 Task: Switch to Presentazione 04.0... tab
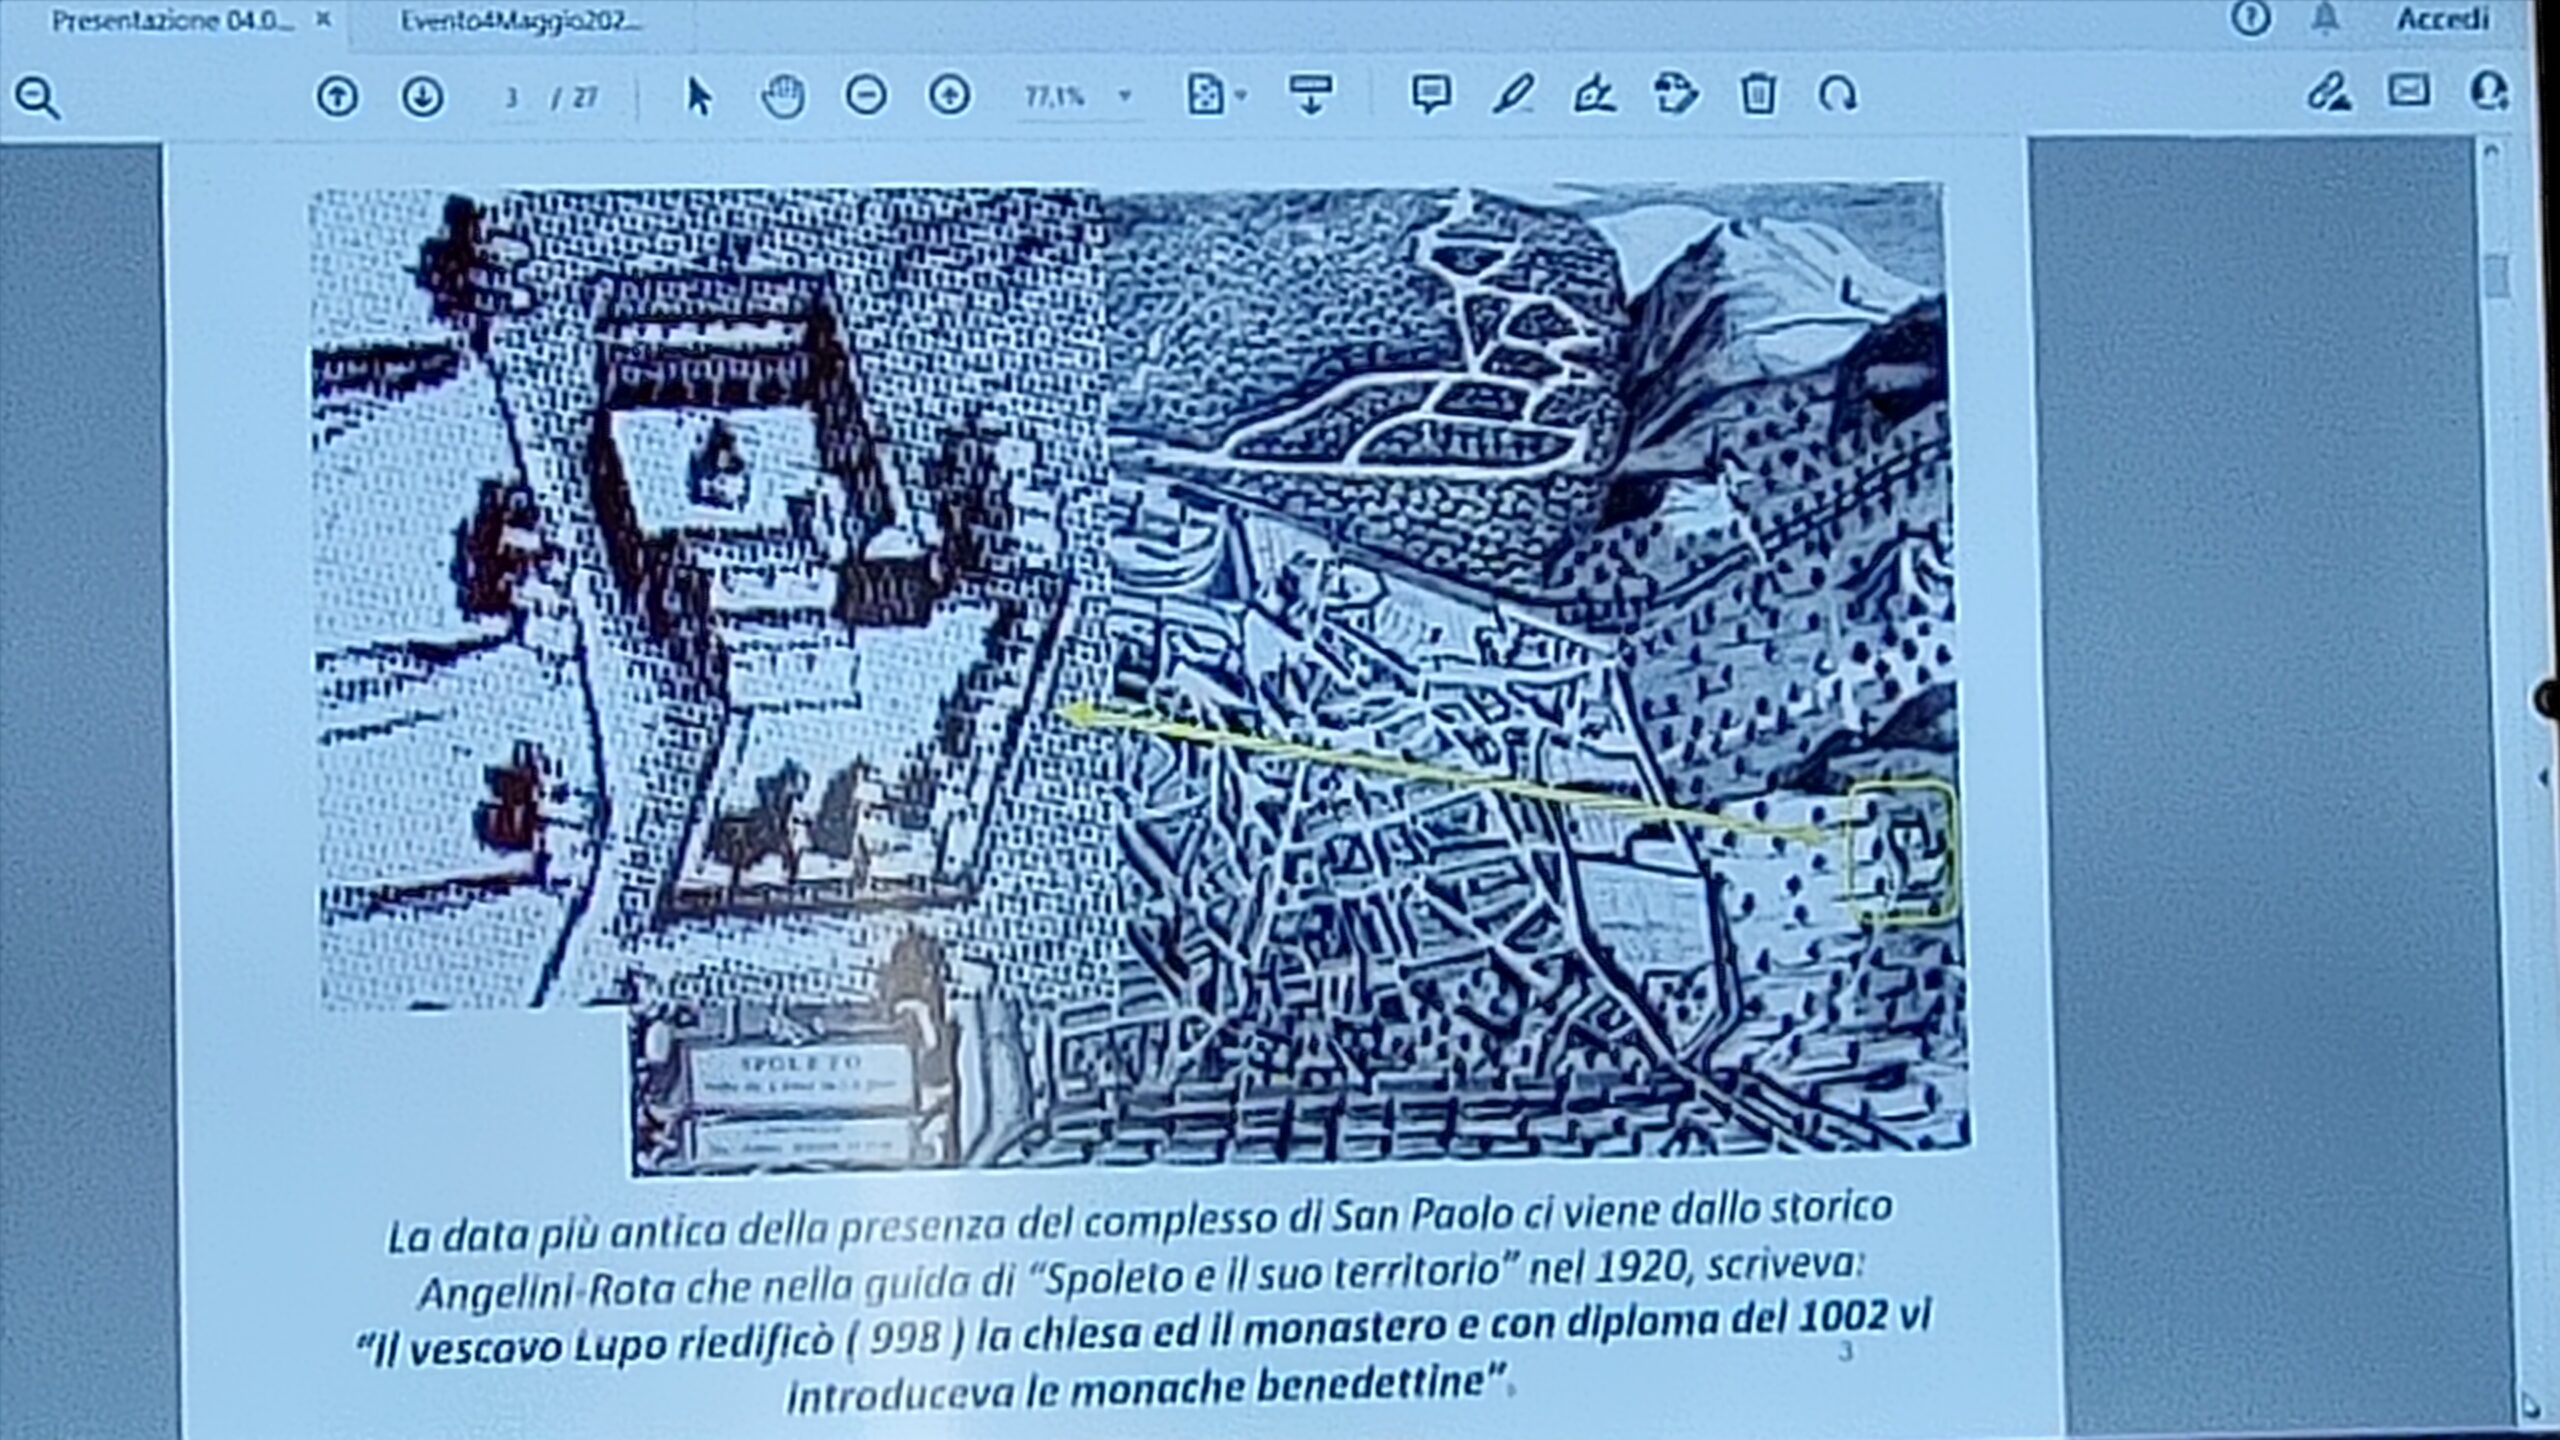[173, 21]
